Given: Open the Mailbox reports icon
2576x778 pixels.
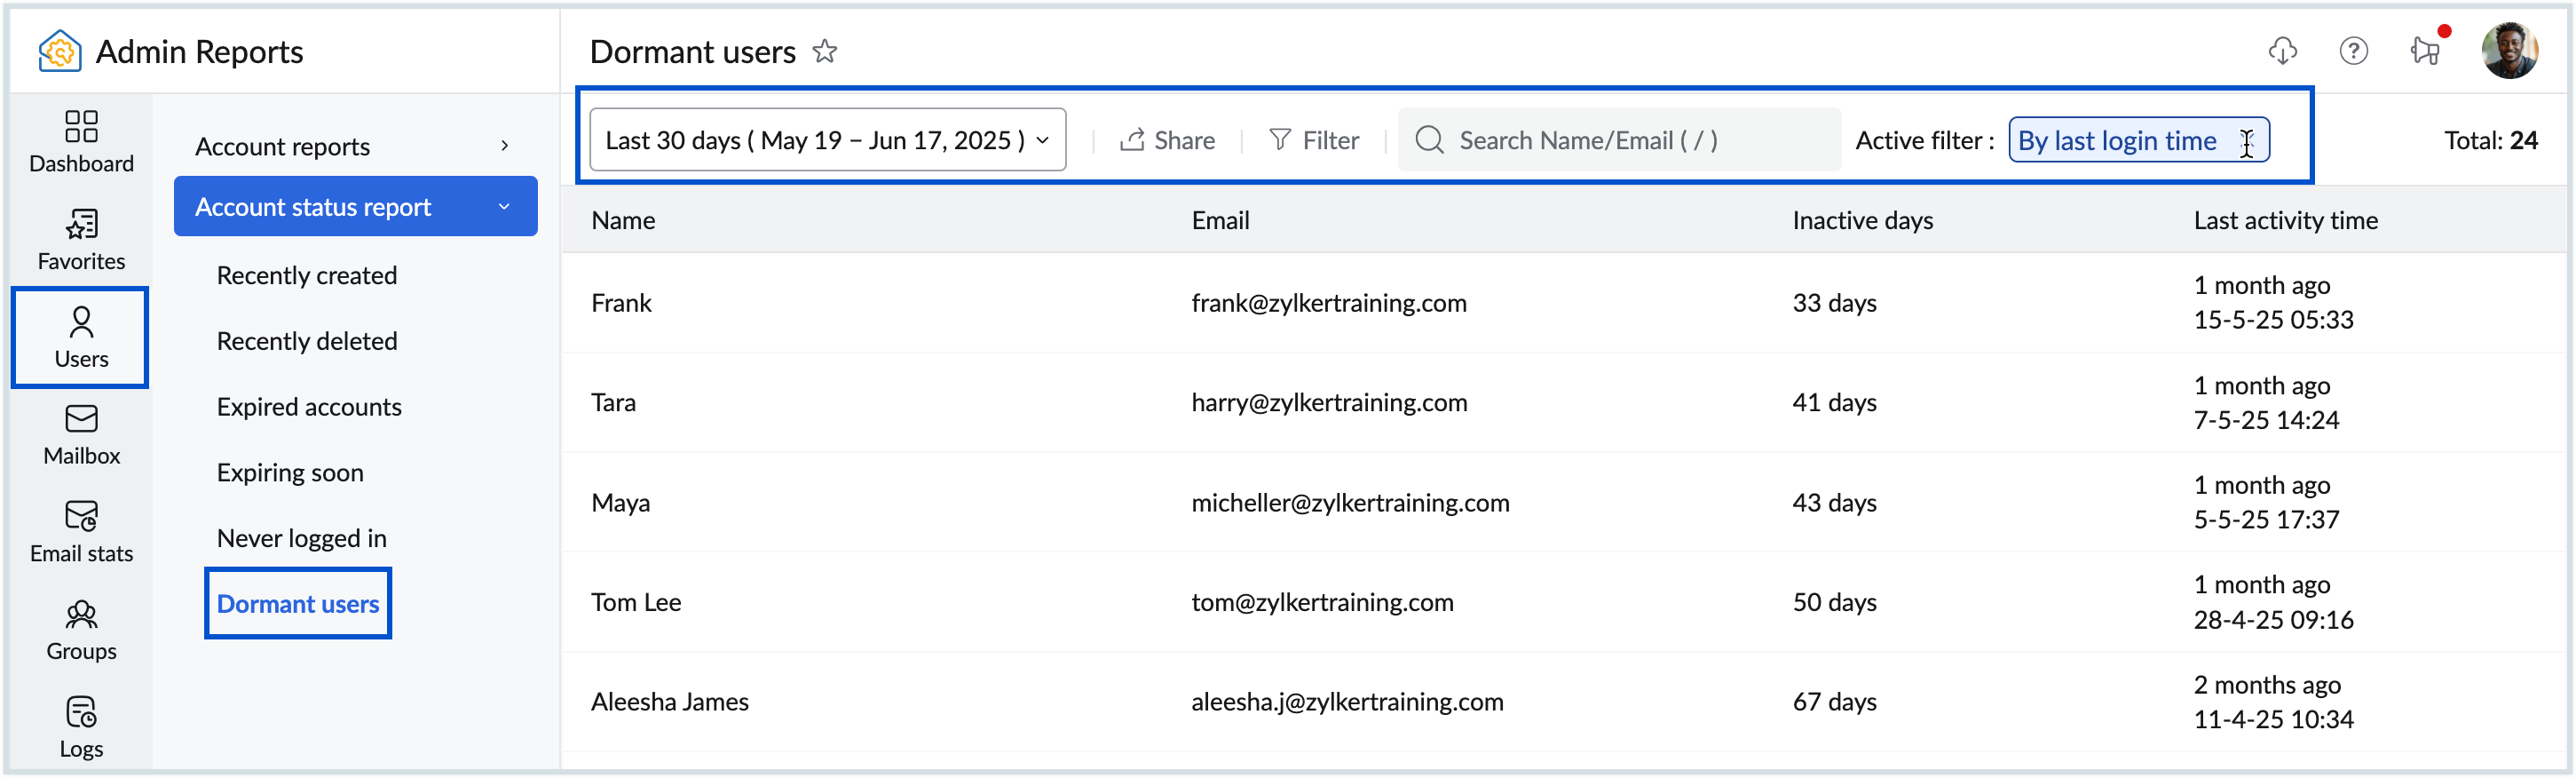Looking at the screenshot, I should (81, 434).
